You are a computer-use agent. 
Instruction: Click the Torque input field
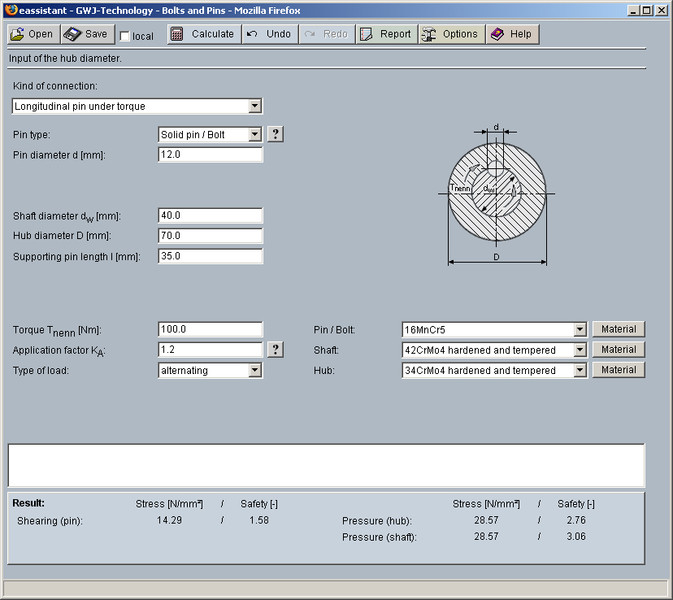(210, 329)
